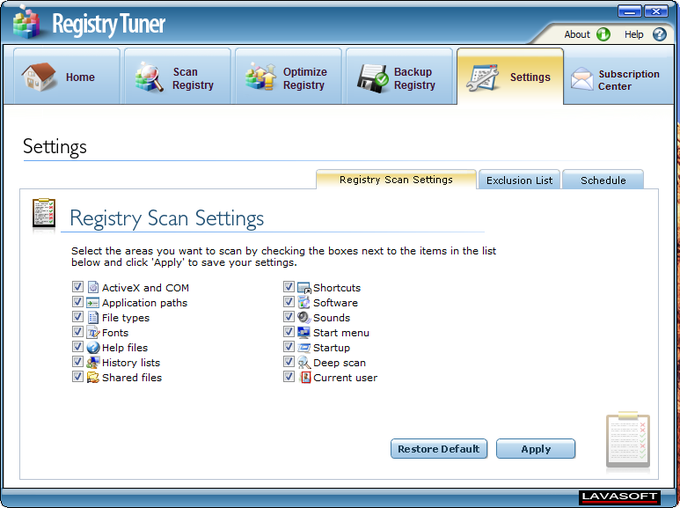Select the Settings tab label
The height and width of the screenshot is (508, 680).
[x=530, y=77]
